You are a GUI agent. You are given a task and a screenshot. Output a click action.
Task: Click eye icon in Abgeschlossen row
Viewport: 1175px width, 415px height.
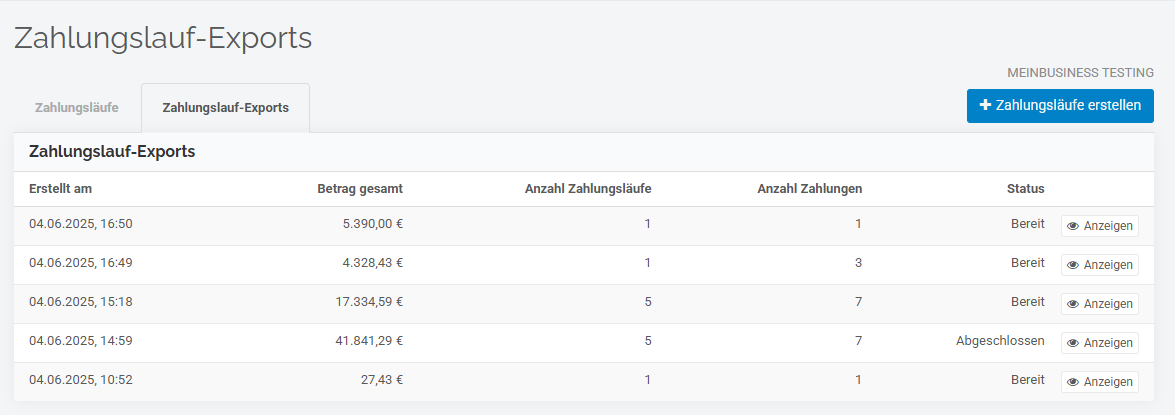1073,343
